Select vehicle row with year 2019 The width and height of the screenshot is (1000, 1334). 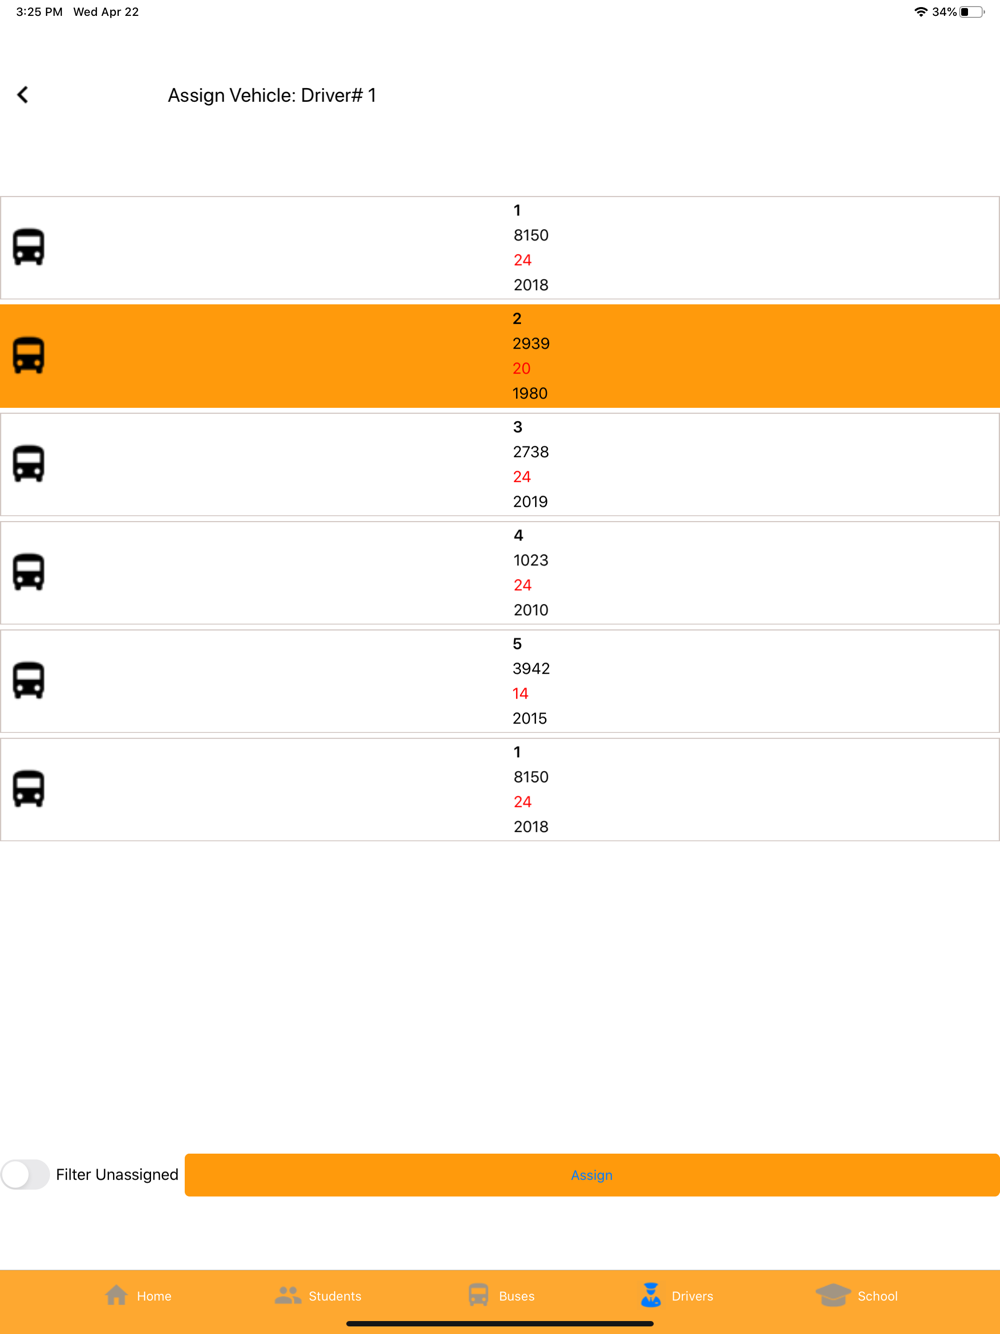[500, 464]
